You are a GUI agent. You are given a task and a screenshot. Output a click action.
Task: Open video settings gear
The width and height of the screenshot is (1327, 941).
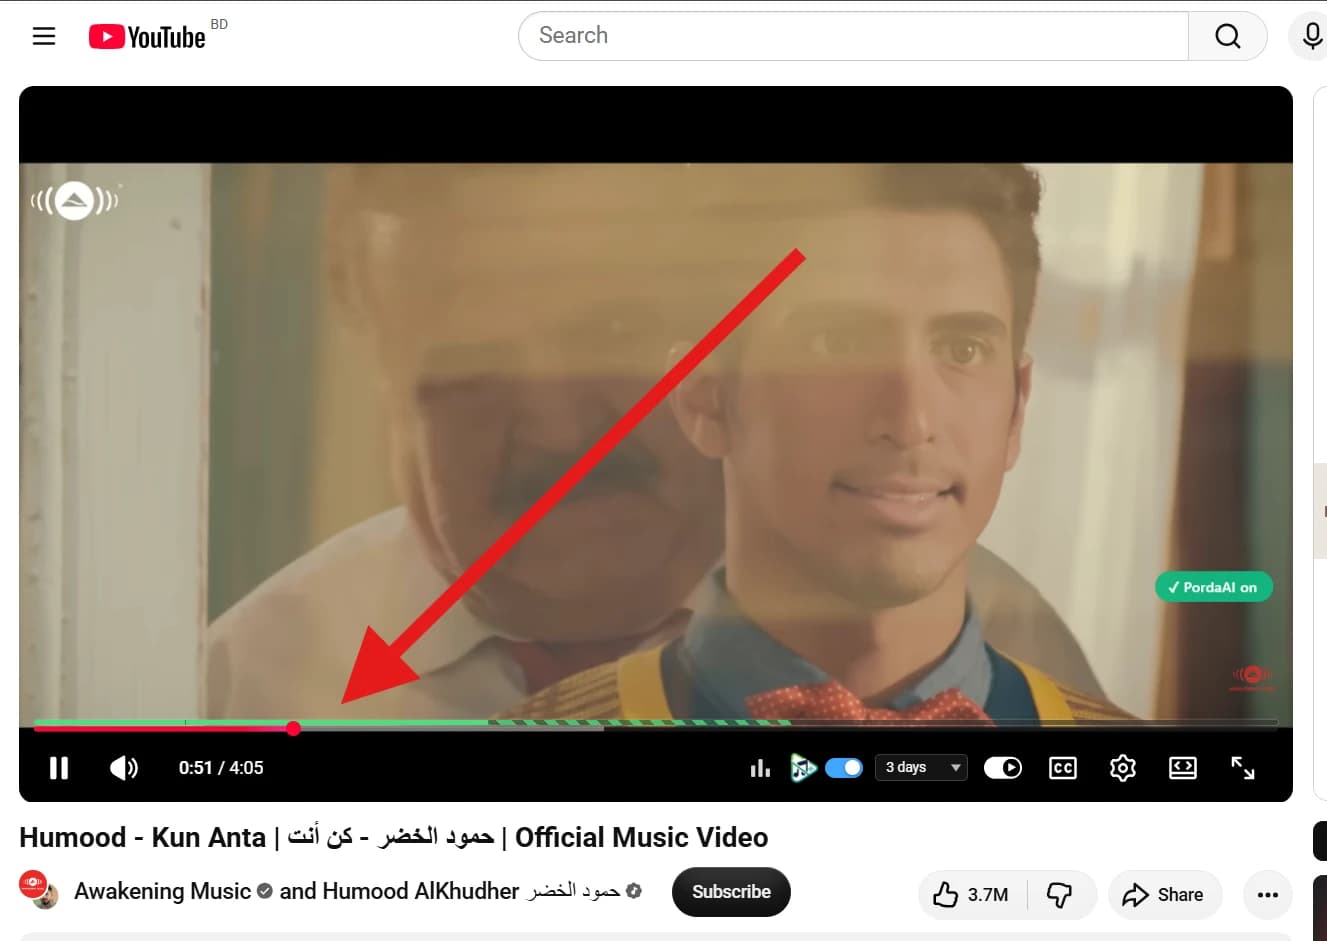point(1123,768)
